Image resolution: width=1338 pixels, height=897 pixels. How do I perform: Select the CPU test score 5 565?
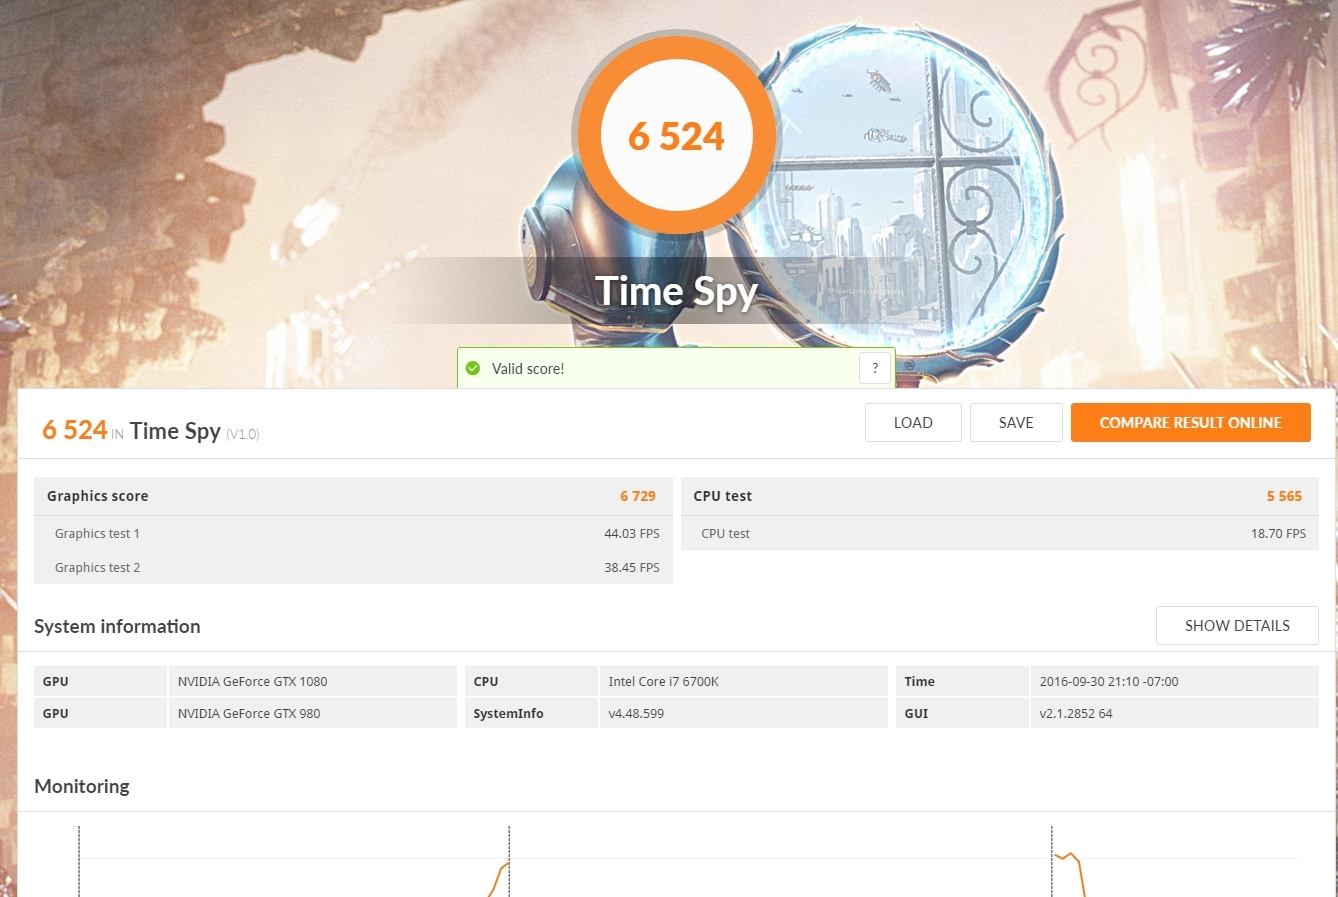coord(1284,496)
